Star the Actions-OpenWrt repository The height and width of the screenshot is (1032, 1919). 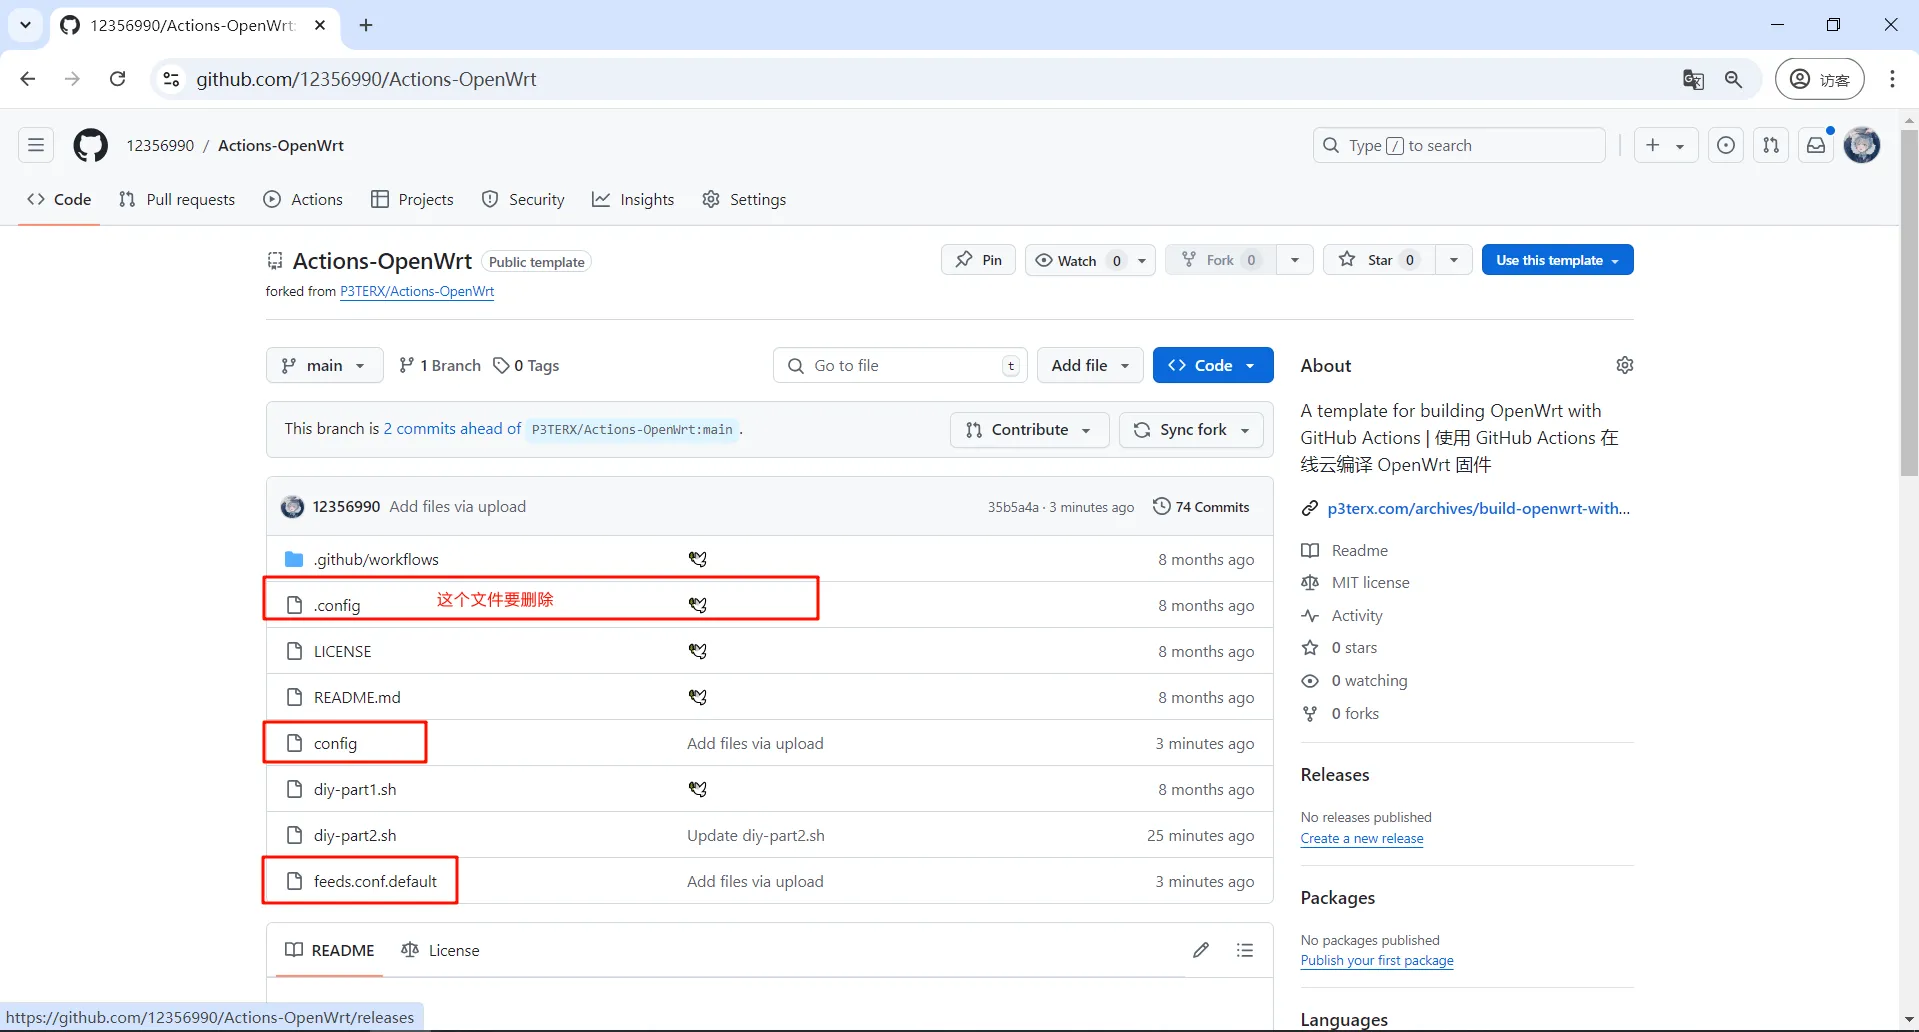[1379, 260]
